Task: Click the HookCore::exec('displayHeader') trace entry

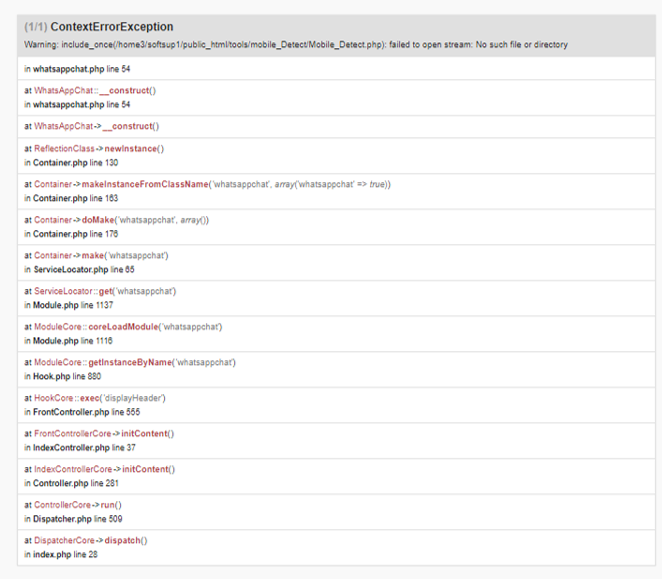Action: 336,405
